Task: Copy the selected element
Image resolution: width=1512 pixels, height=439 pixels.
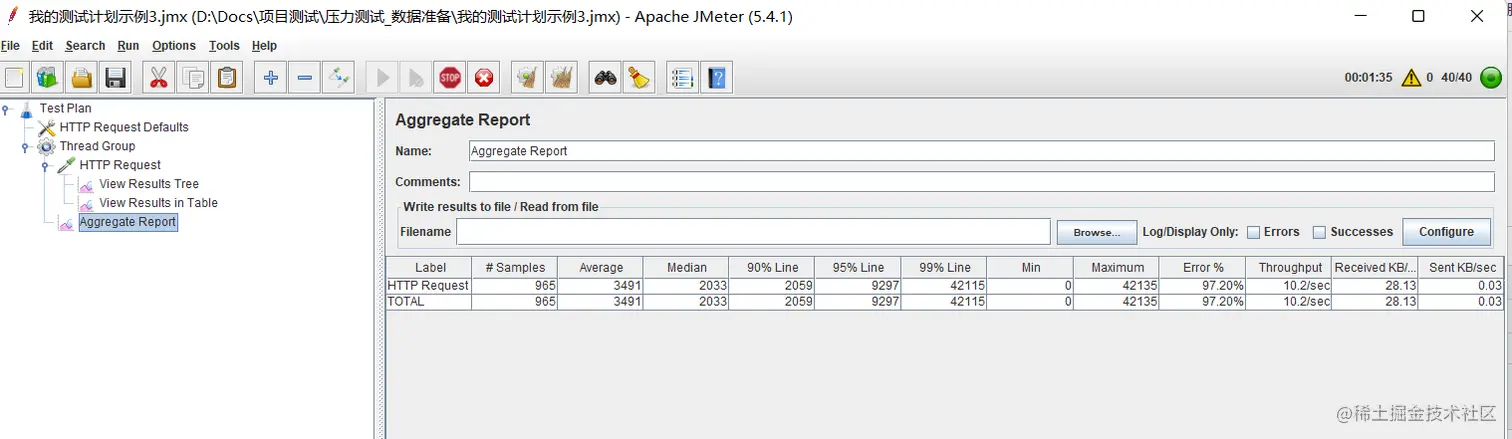Action: click(x=193, y=77)
